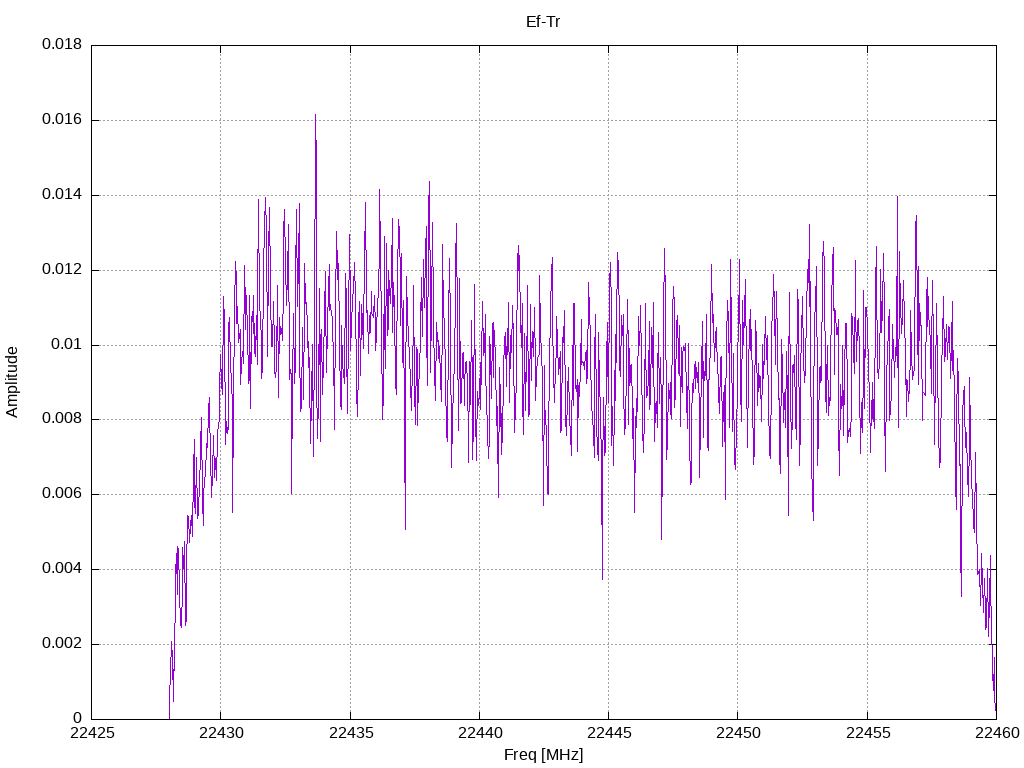The image size is (1024, 768).
Task: Click y-axis tick label 0.006
Action: point(62,494)
